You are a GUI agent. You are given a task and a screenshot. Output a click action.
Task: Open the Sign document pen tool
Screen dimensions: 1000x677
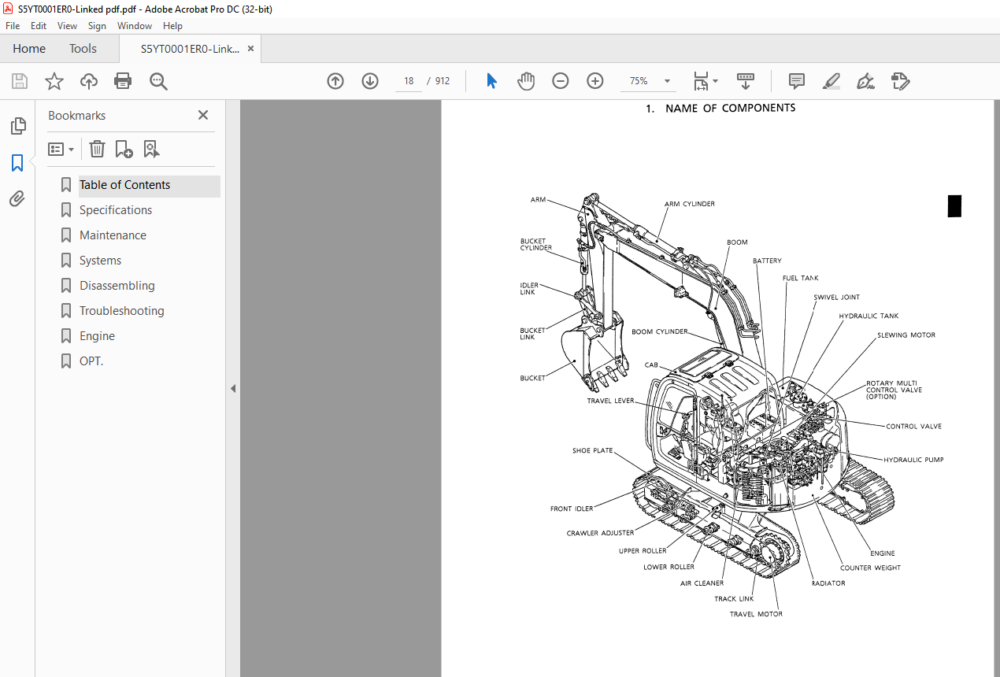click(865, 81)
